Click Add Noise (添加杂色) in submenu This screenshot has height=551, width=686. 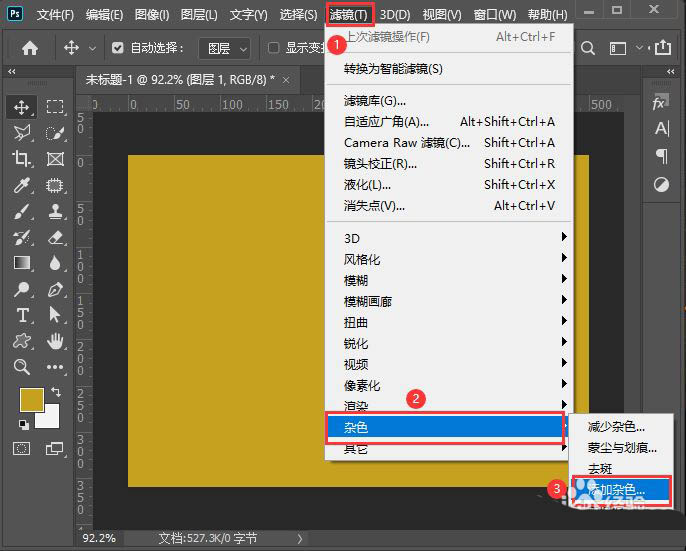click(621, 489)
